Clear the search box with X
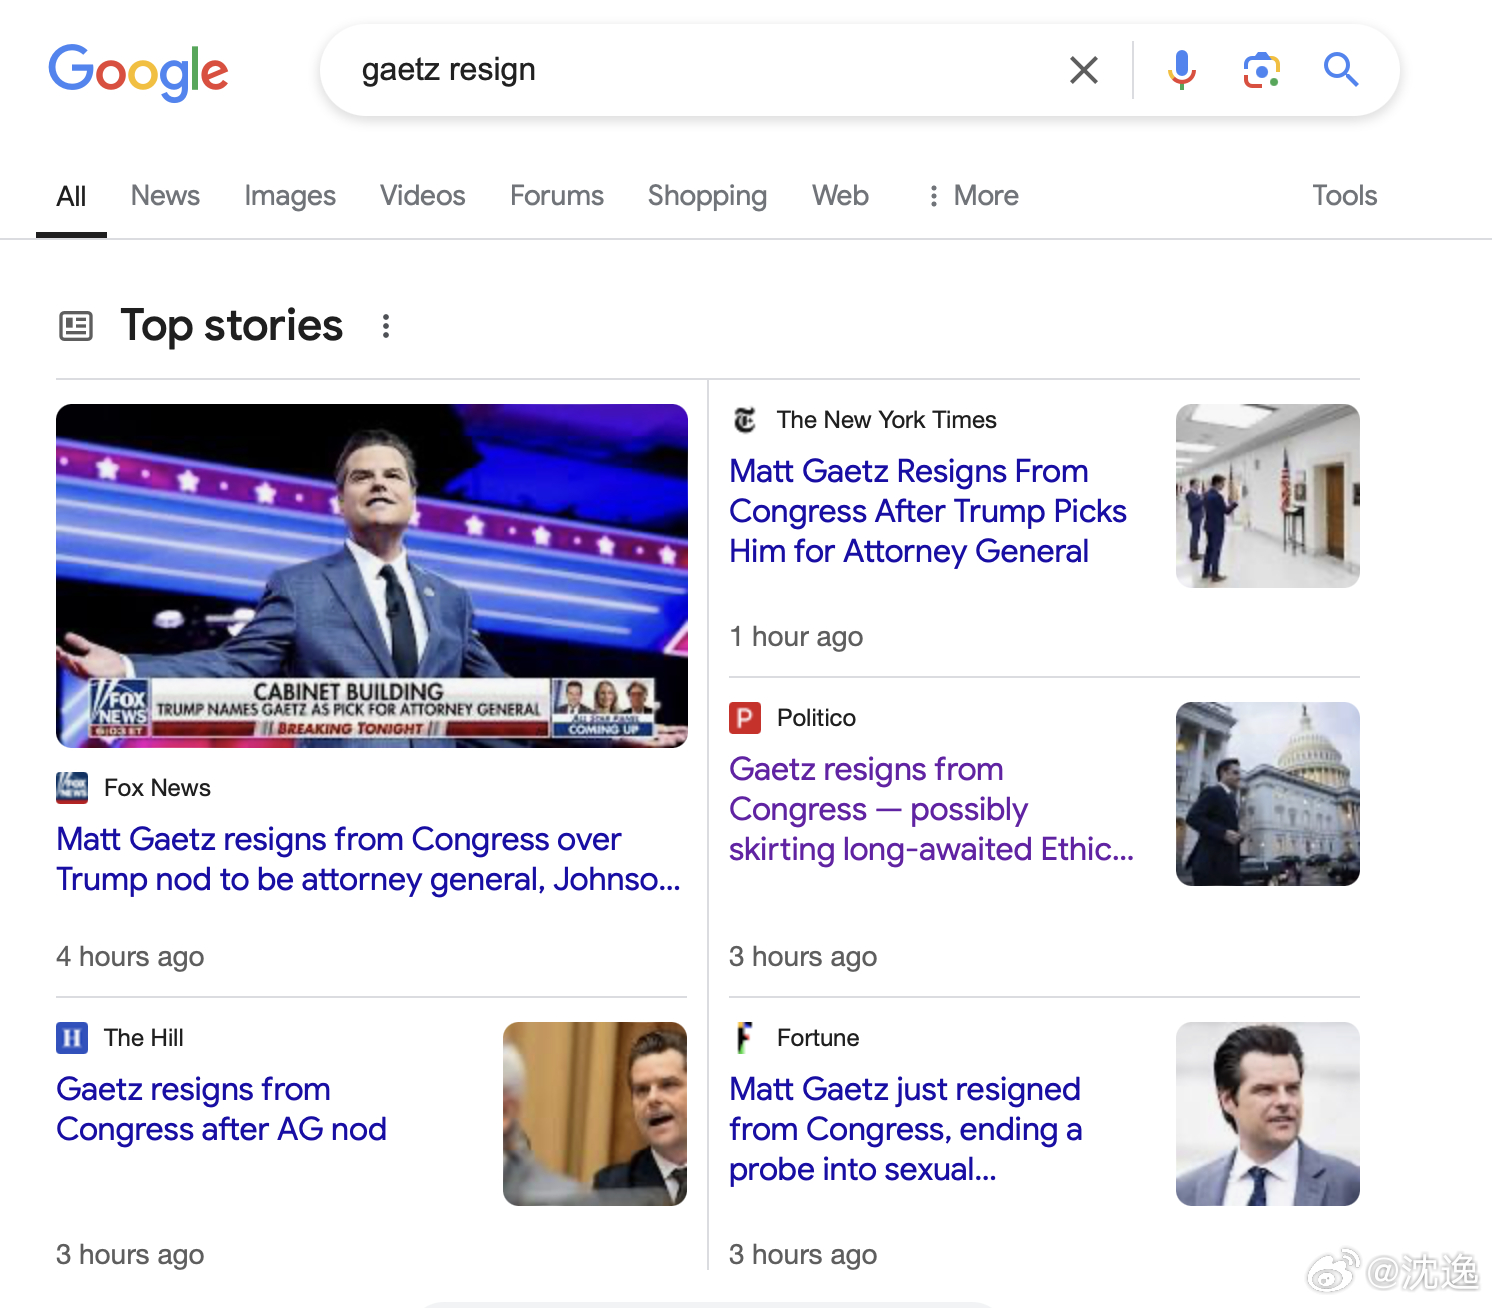 (x=1084, y=70)
